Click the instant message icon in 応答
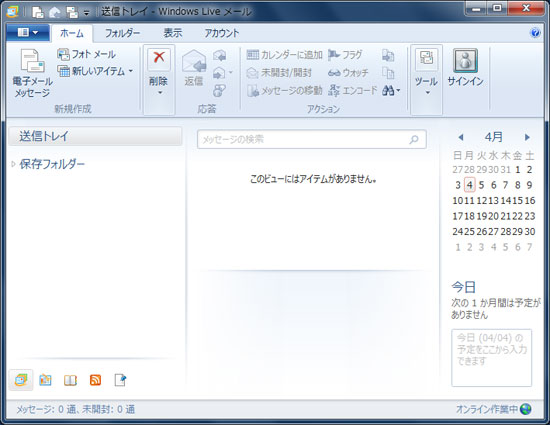The width and height of the screenshot is (550, 425). click(x=219, y=90)
